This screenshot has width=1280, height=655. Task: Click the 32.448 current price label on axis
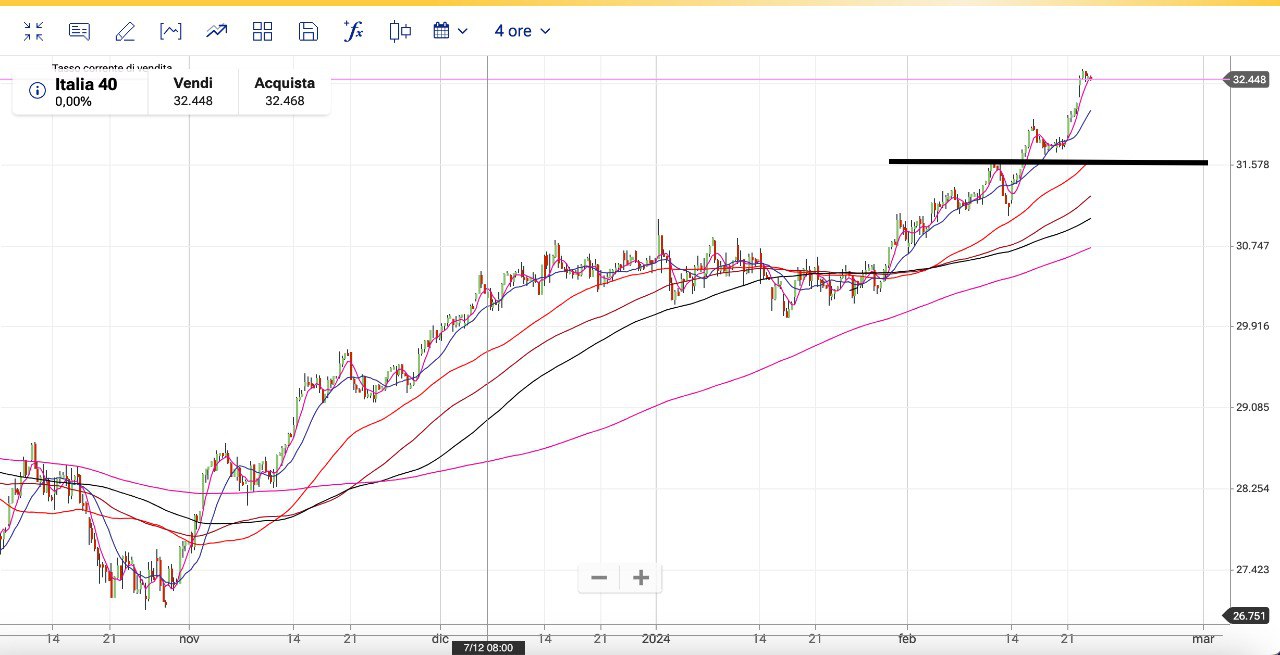(x=1250, y=80)
